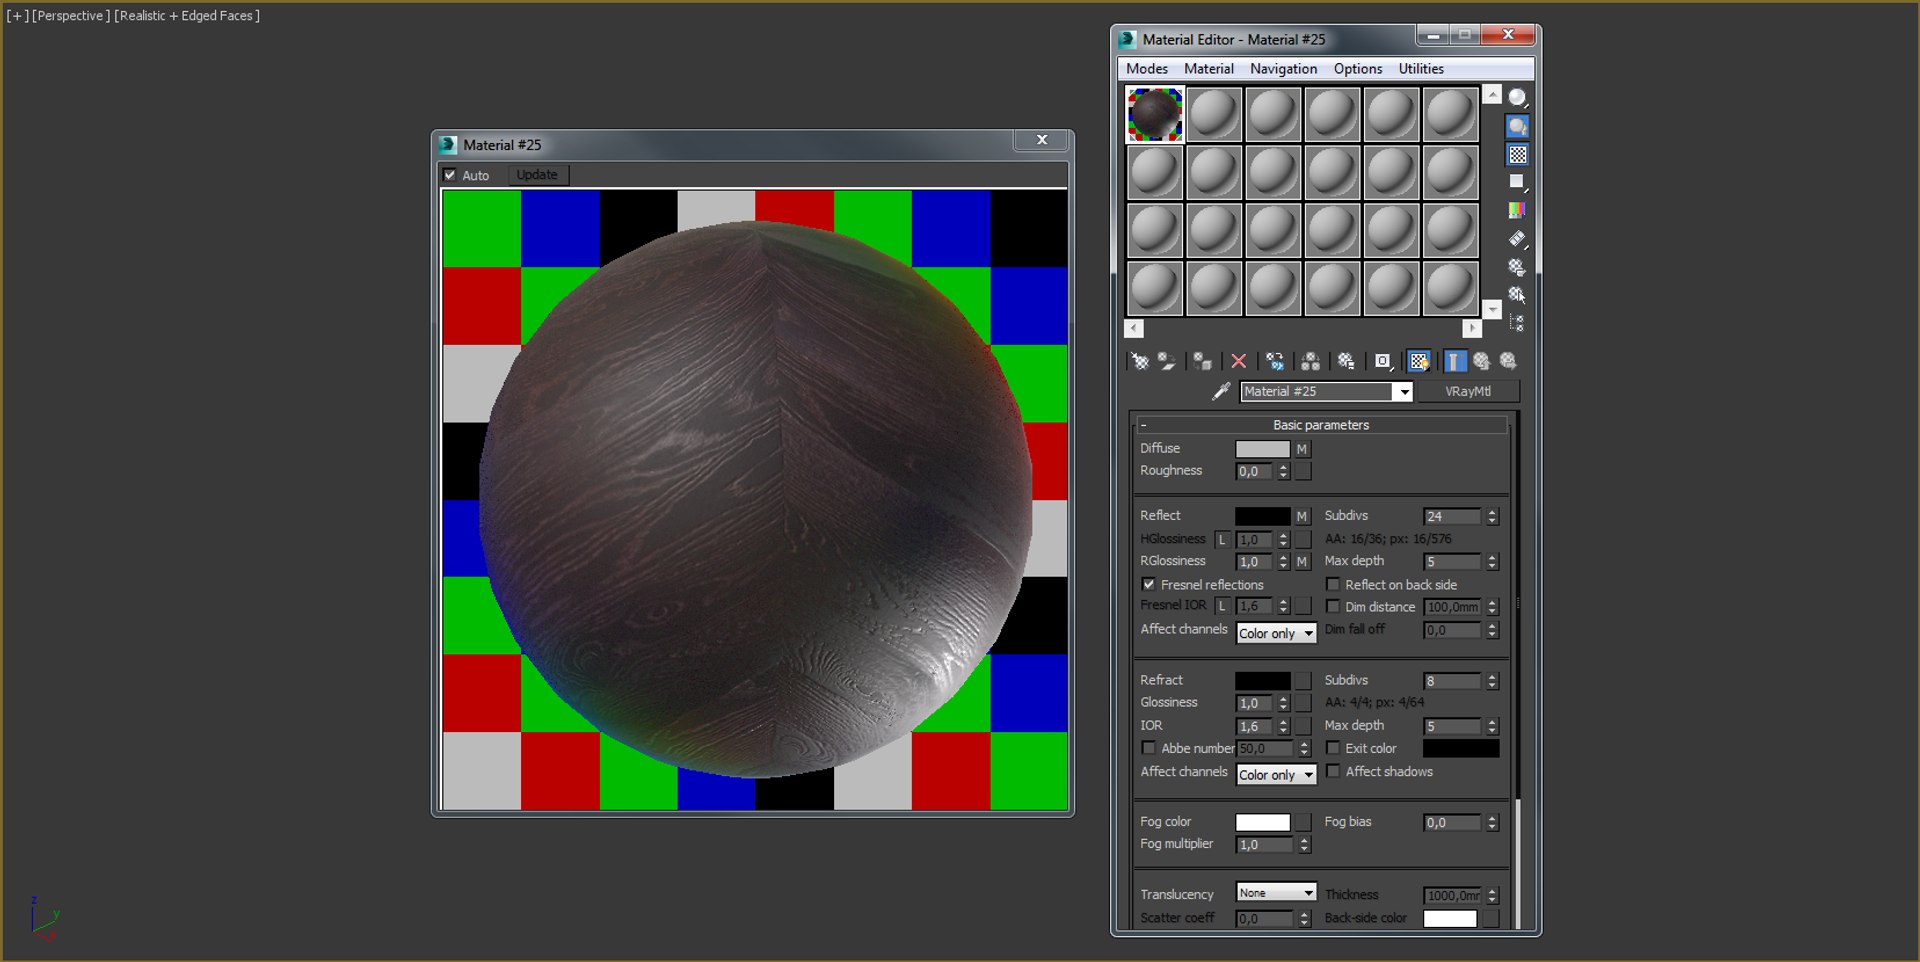The image size is (1920, 962).
Task: Open the Material menu
Action: [1209, 69]
